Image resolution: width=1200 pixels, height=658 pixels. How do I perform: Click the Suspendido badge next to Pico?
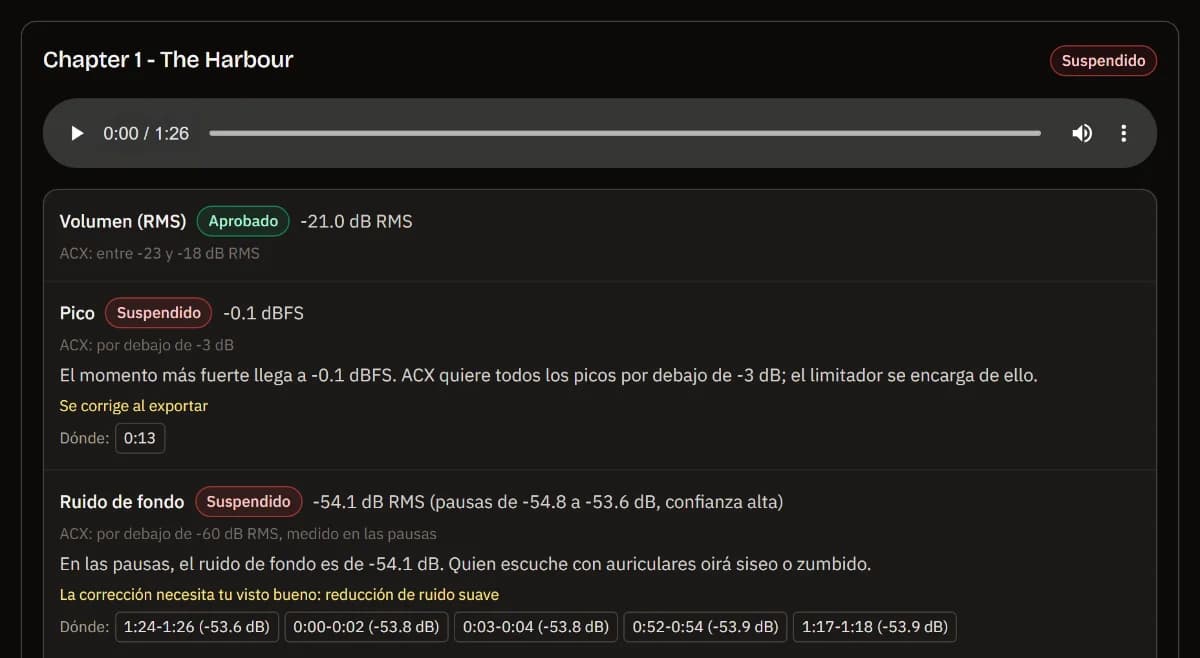(x=159, y=313)
